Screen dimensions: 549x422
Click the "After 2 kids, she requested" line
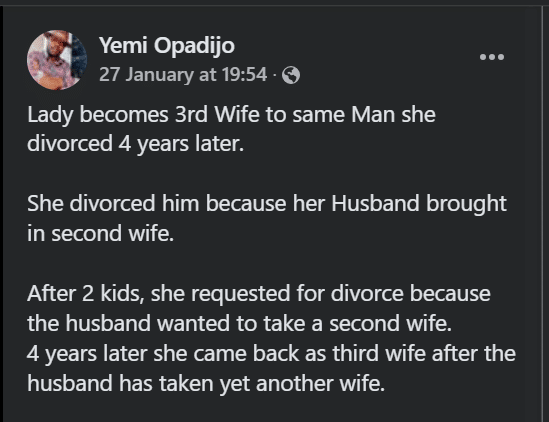click(259, 293)
